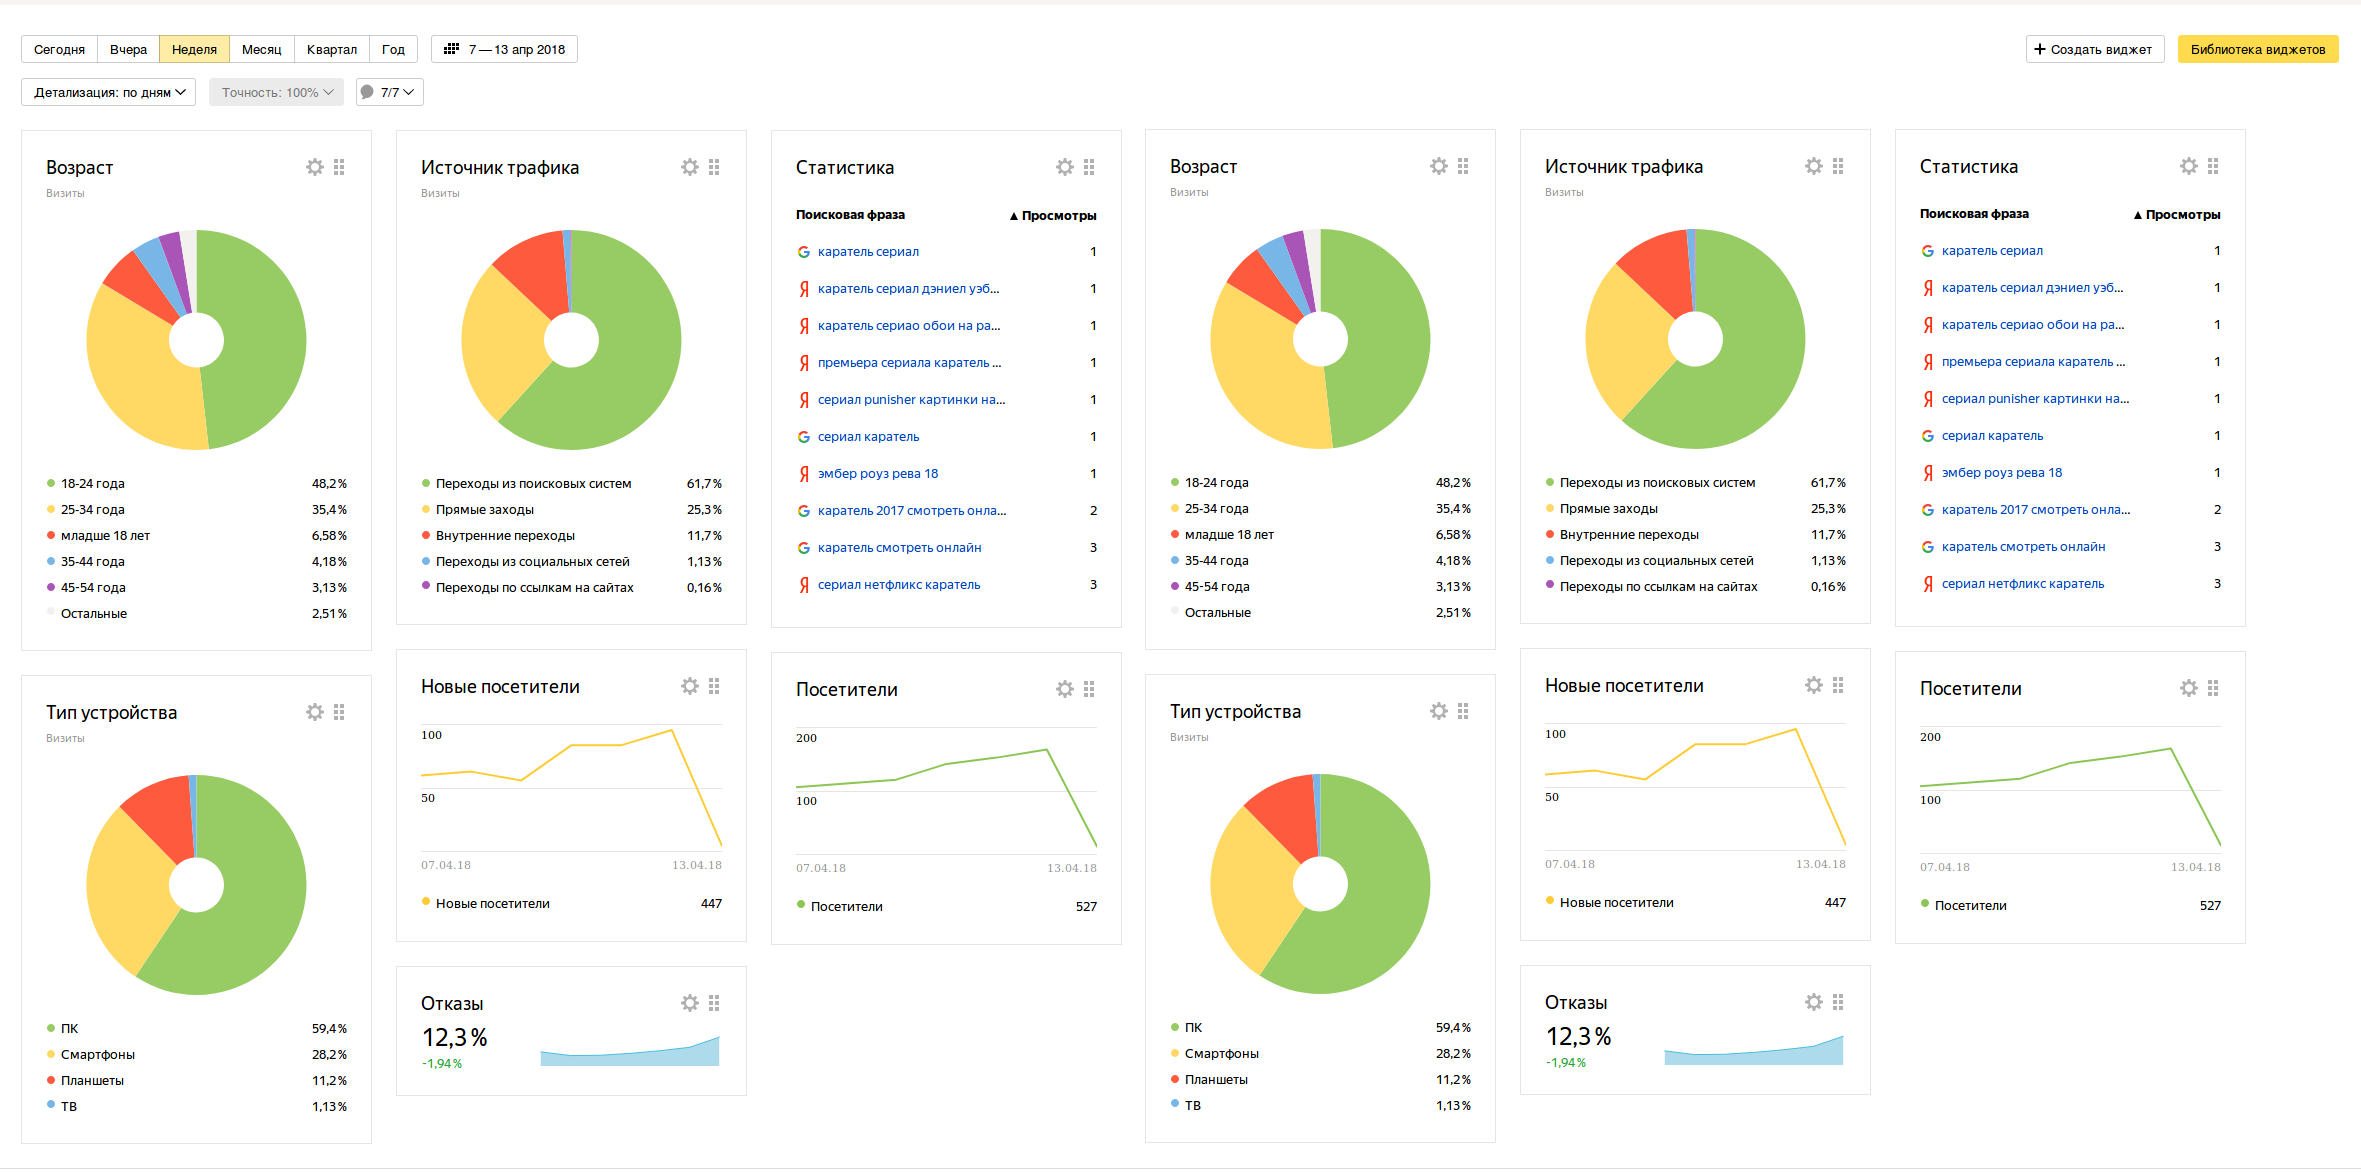Open gear settings on left Новые посетители widget
This screenshot has width=2361, height=1173.
pyautogui.click(x=690, y=686)
